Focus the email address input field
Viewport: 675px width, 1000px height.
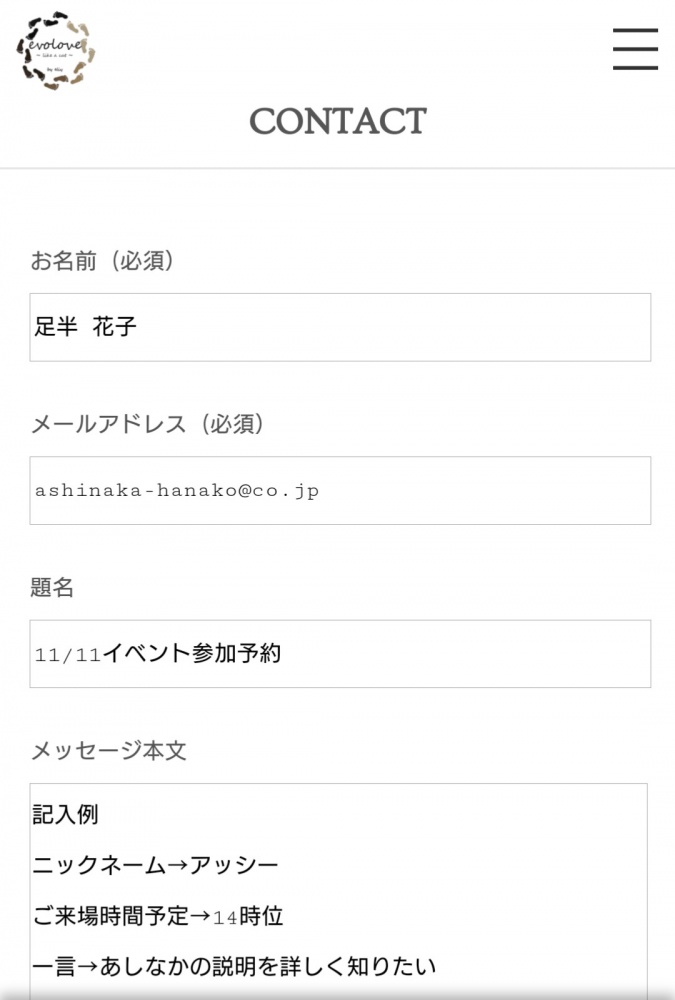(x=340, y=490)
